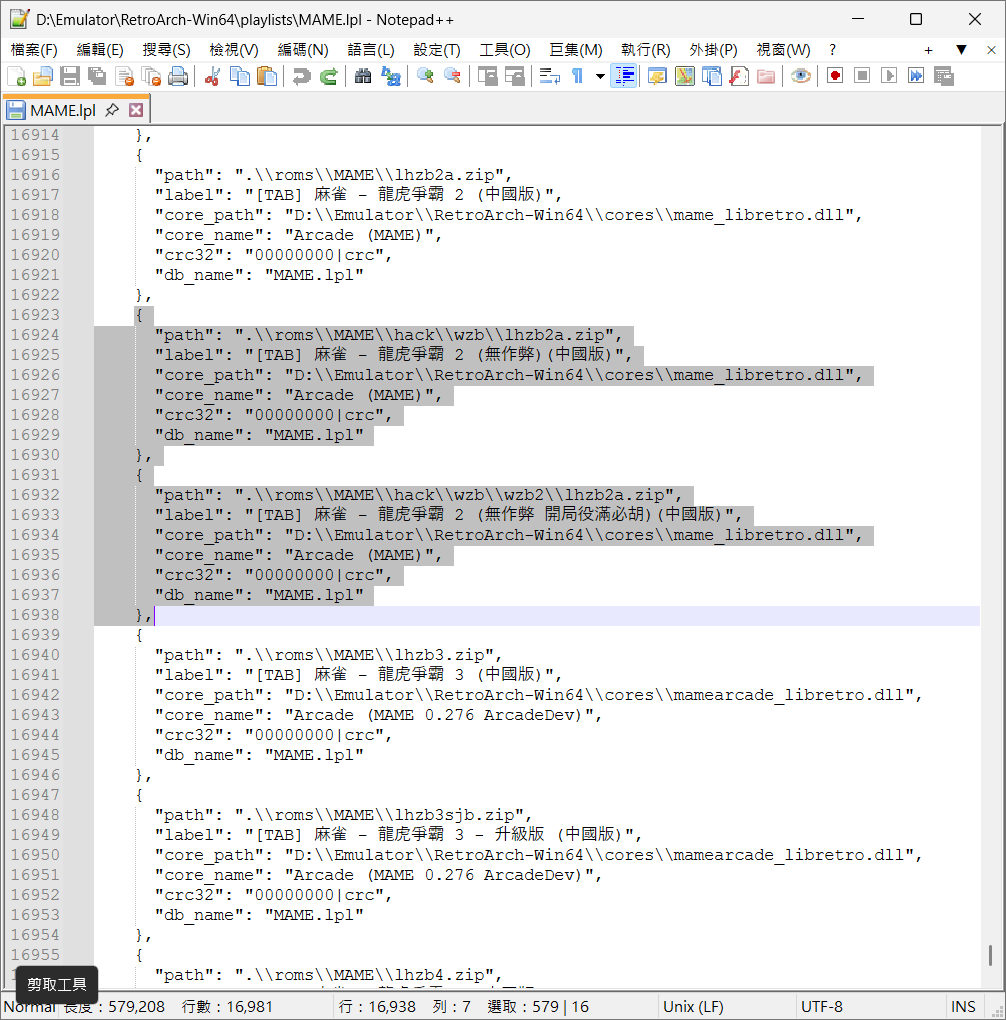Toggle INS insert mode in status bar
1006x1020 pixels.
[963, 1007]
